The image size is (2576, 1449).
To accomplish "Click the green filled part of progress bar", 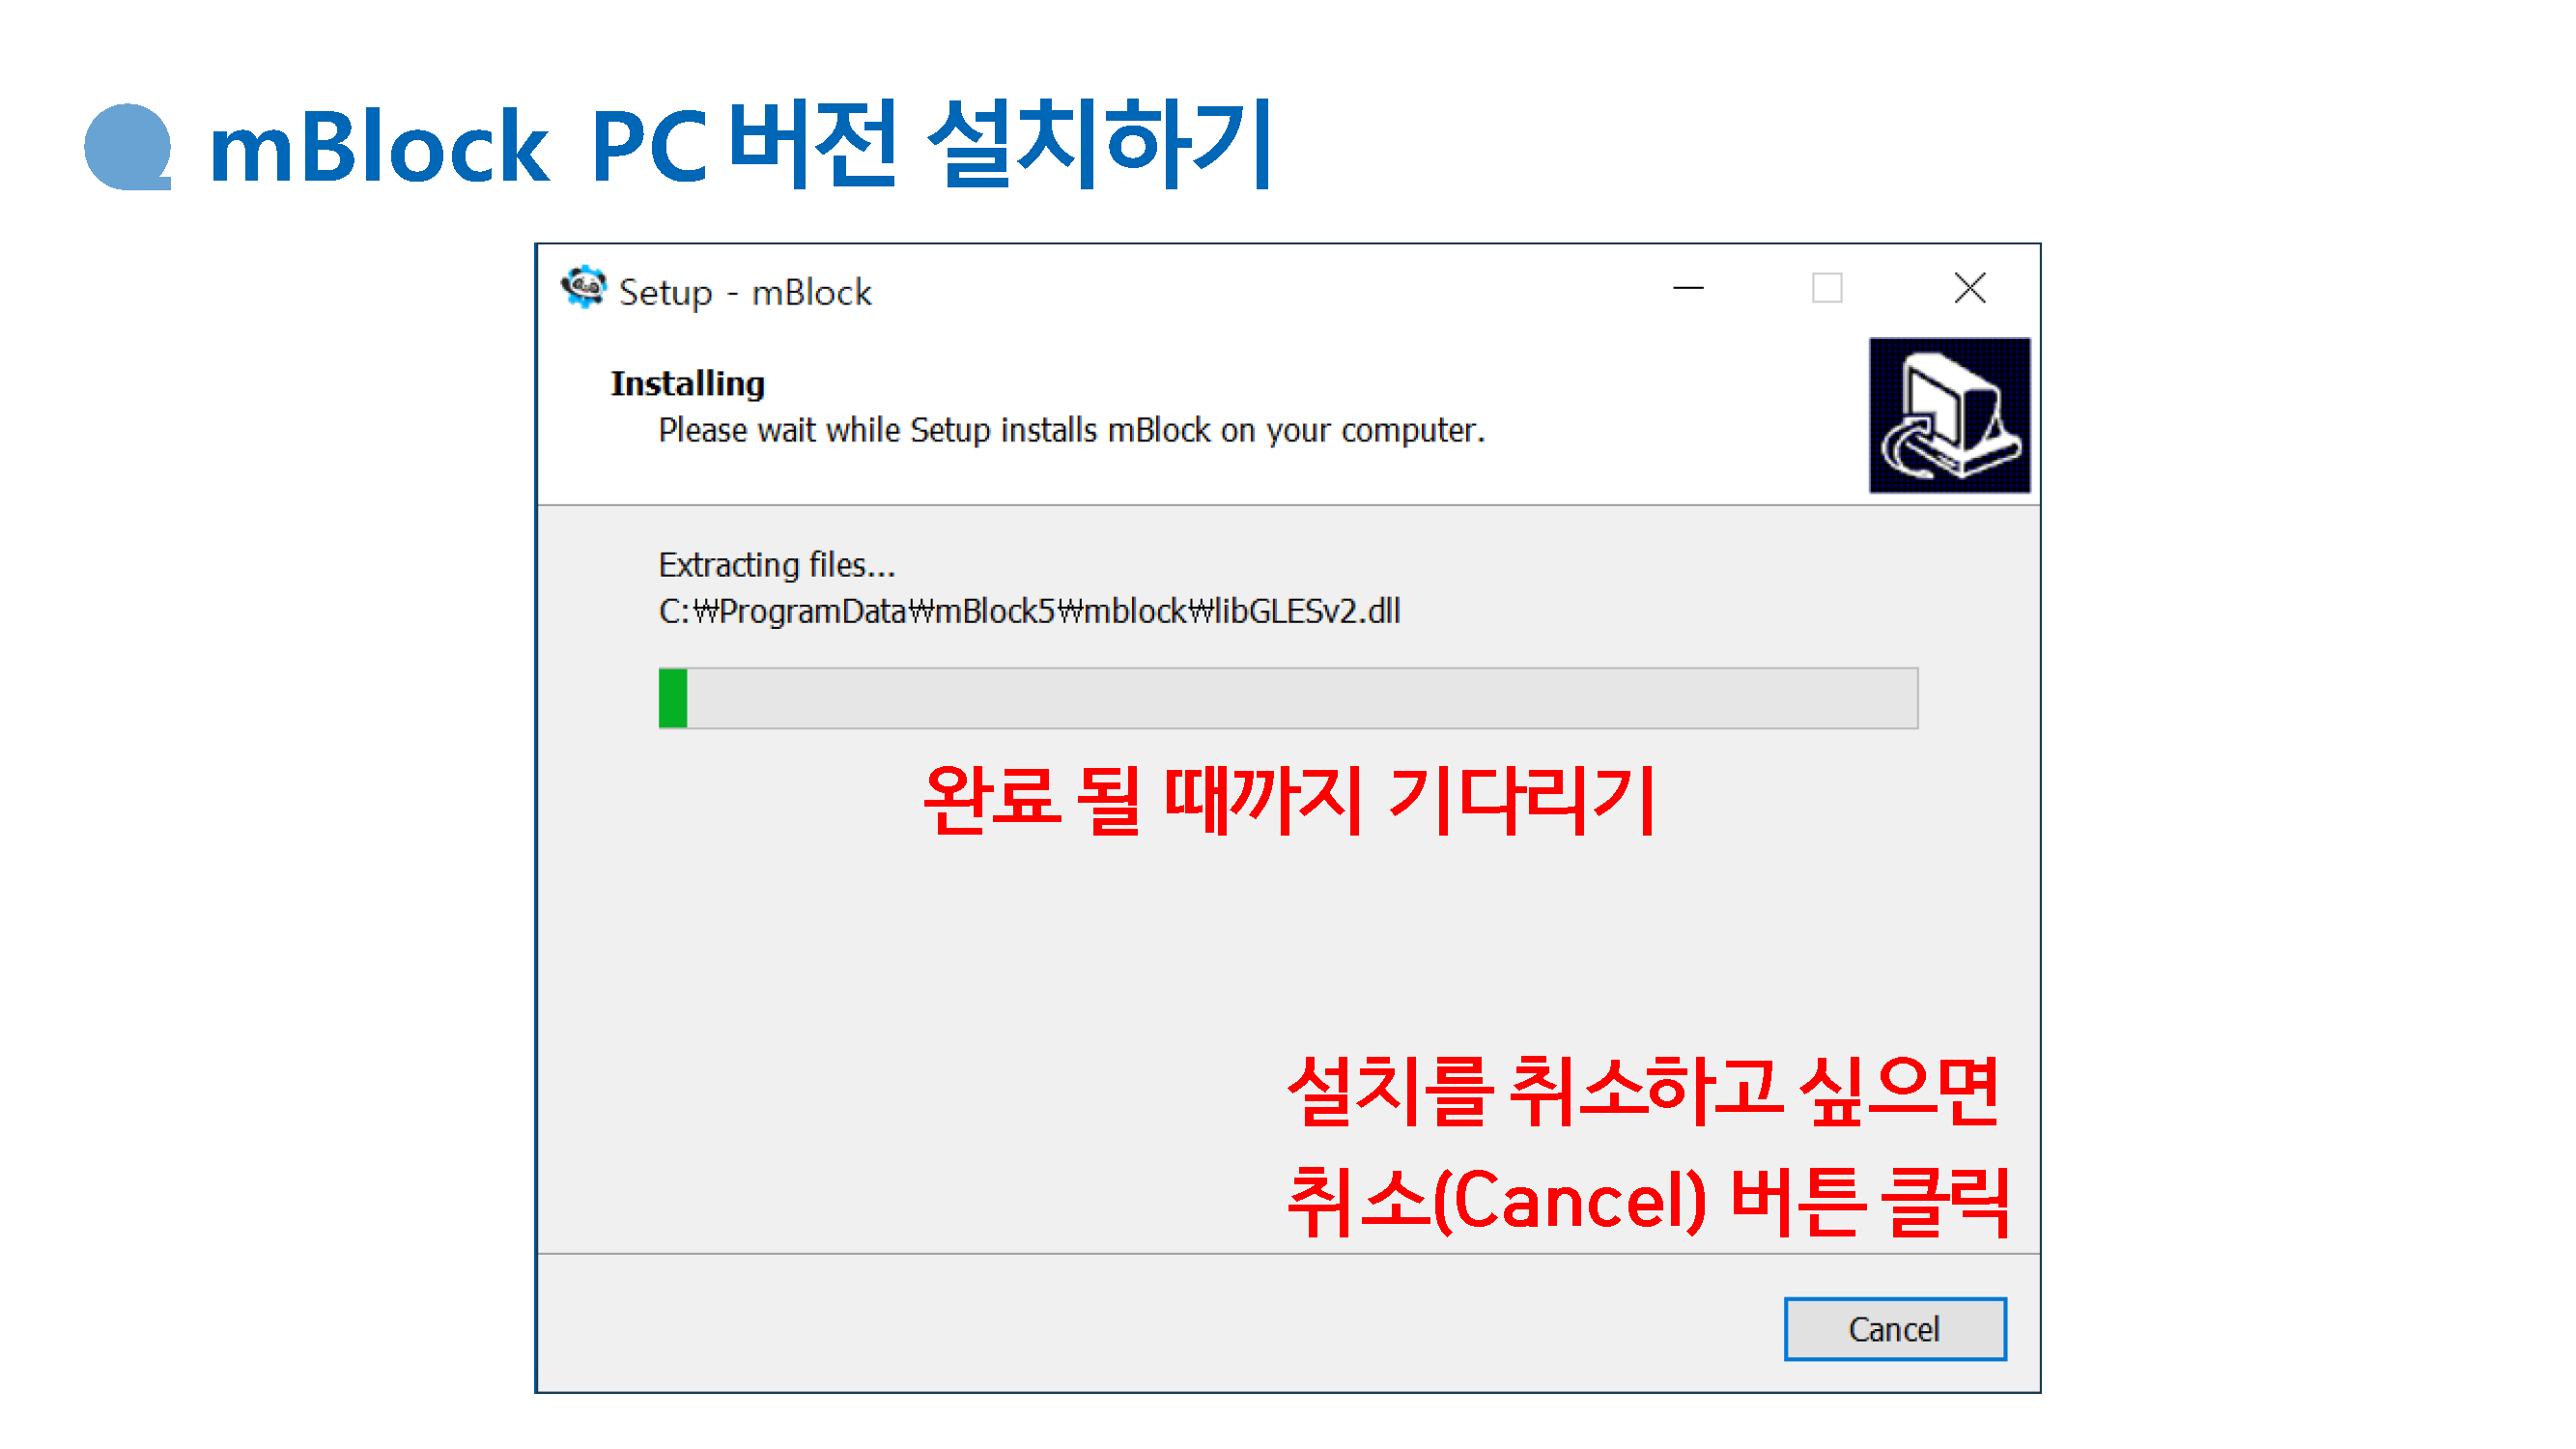I will tap(673, 698).
